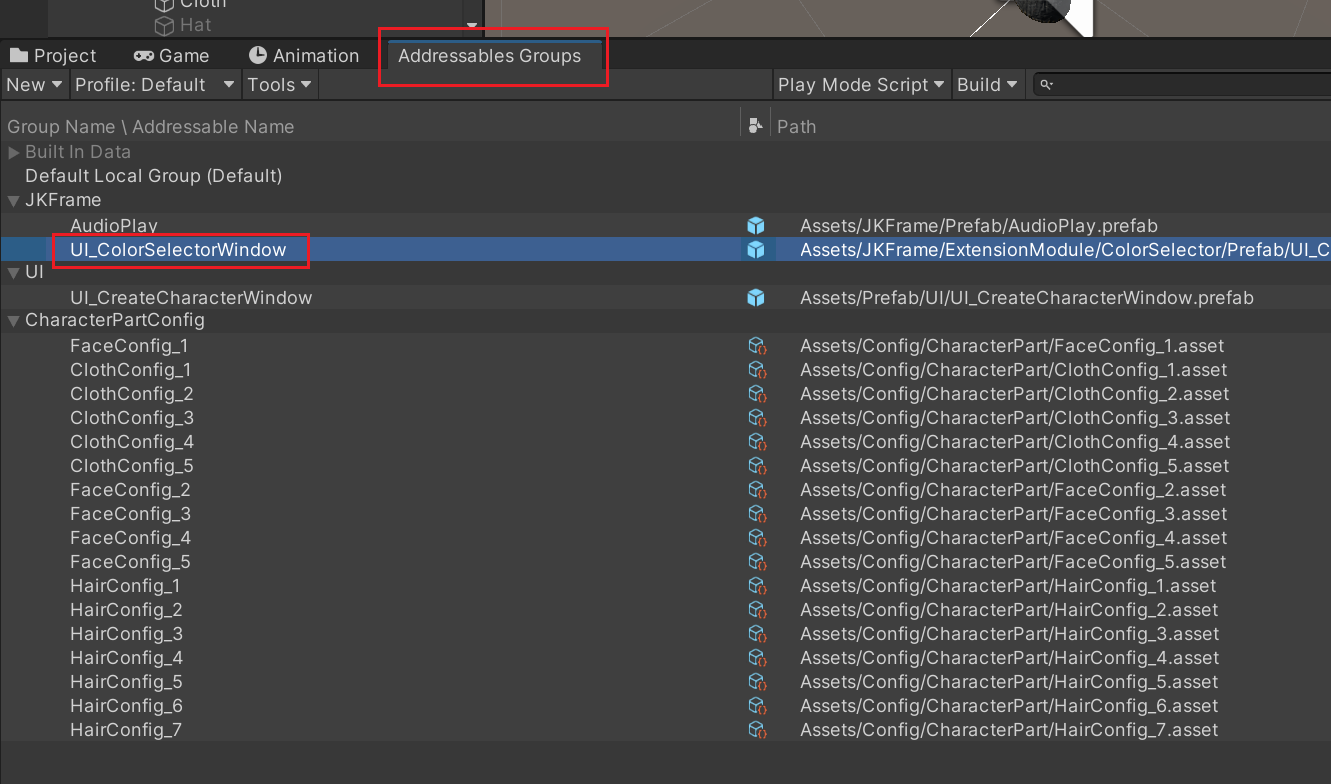Select the Addressables Groups tab
Image resolution: width=1331 pixels, height=784 pixels.
[x=489, y=56]
